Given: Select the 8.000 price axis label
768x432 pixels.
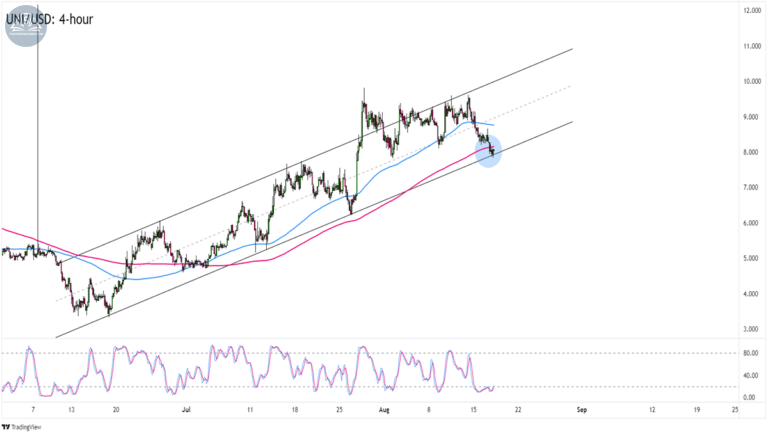Looking at the screenshot, I should (x=752, y=152).
